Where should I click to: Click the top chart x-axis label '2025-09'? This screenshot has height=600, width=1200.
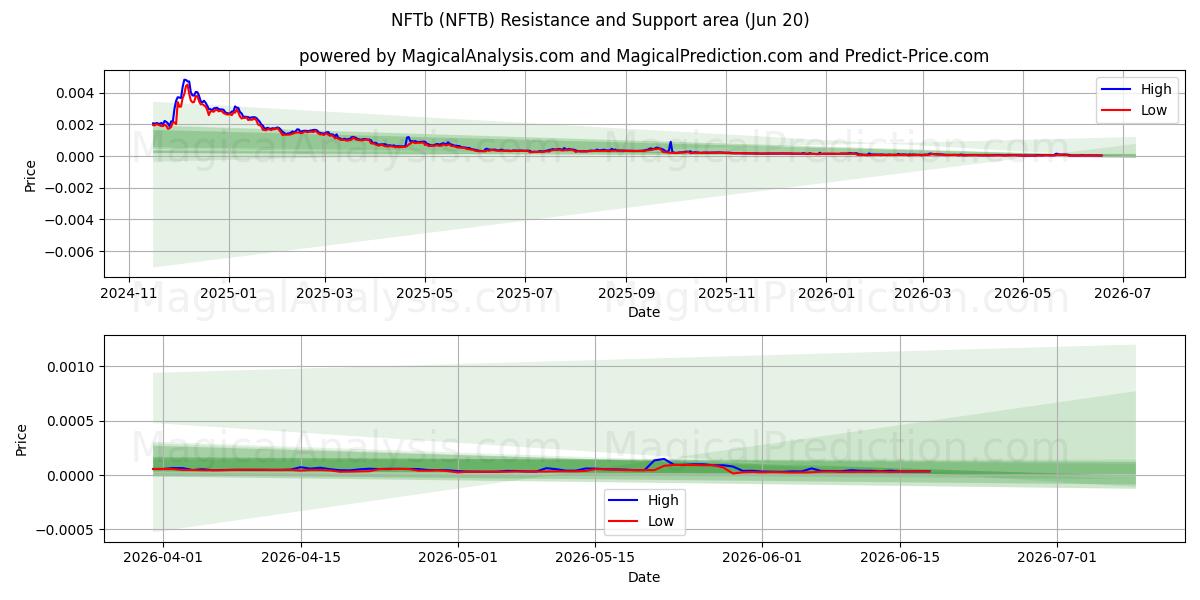click(x=627, y=293)
